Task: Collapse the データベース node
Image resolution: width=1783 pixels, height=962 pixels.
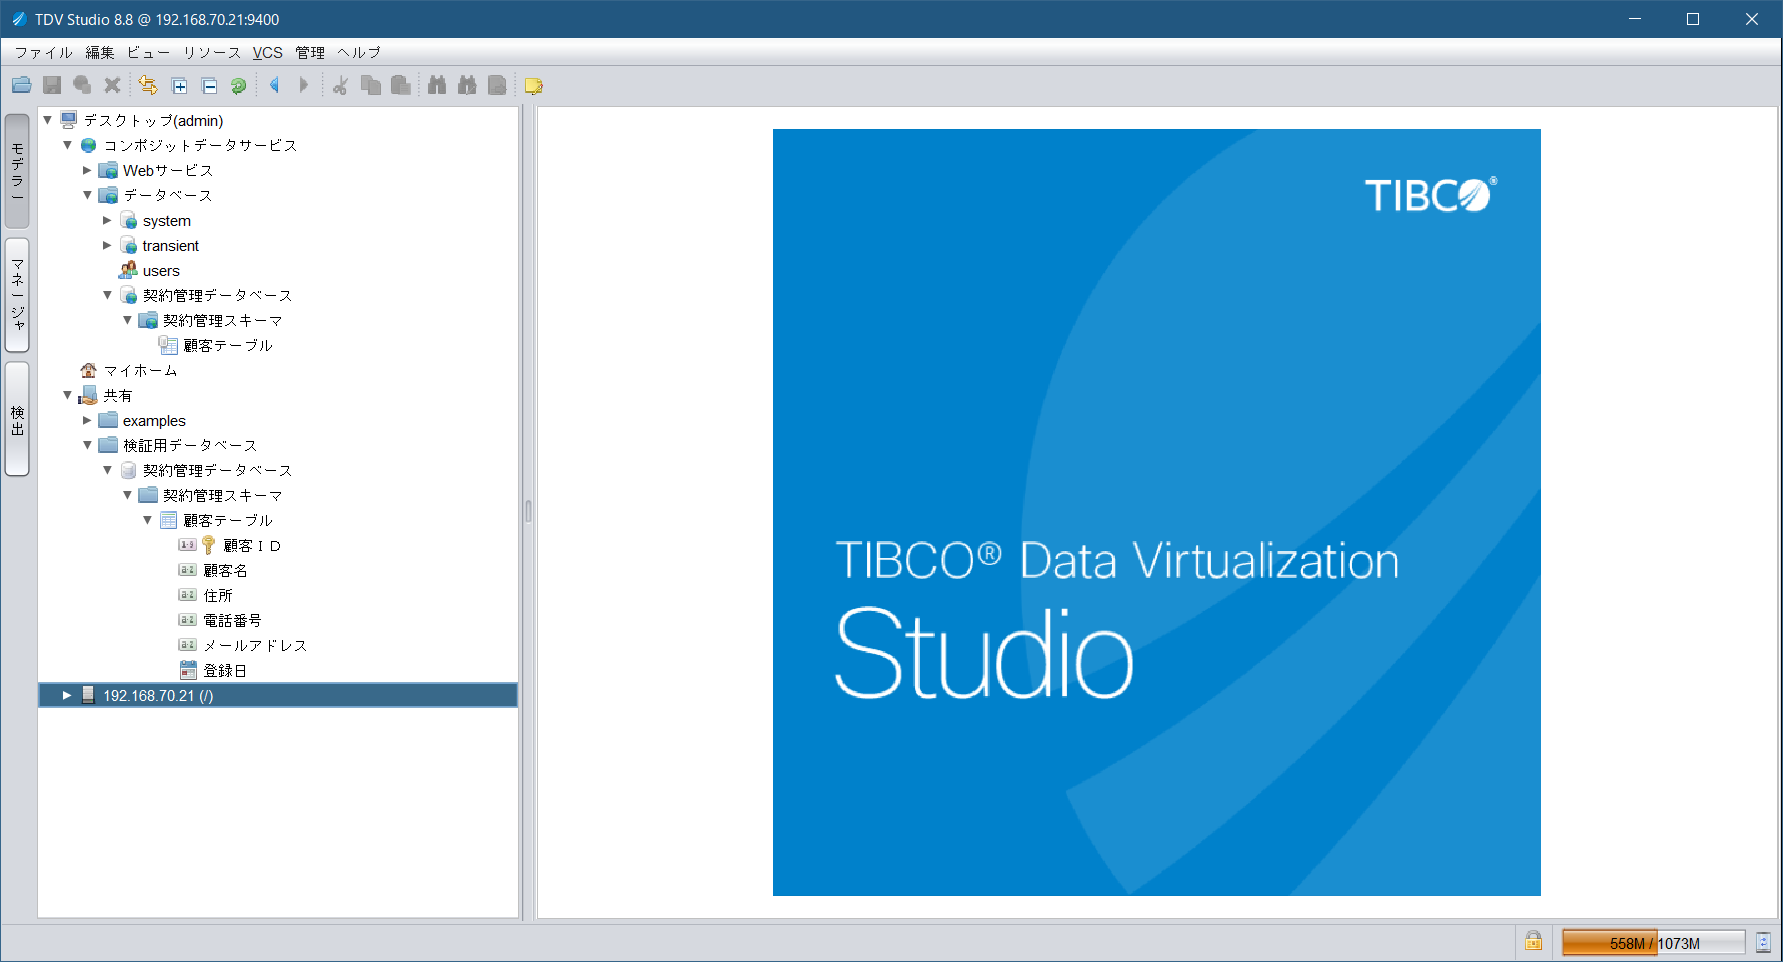Action: tap(87, 195)
